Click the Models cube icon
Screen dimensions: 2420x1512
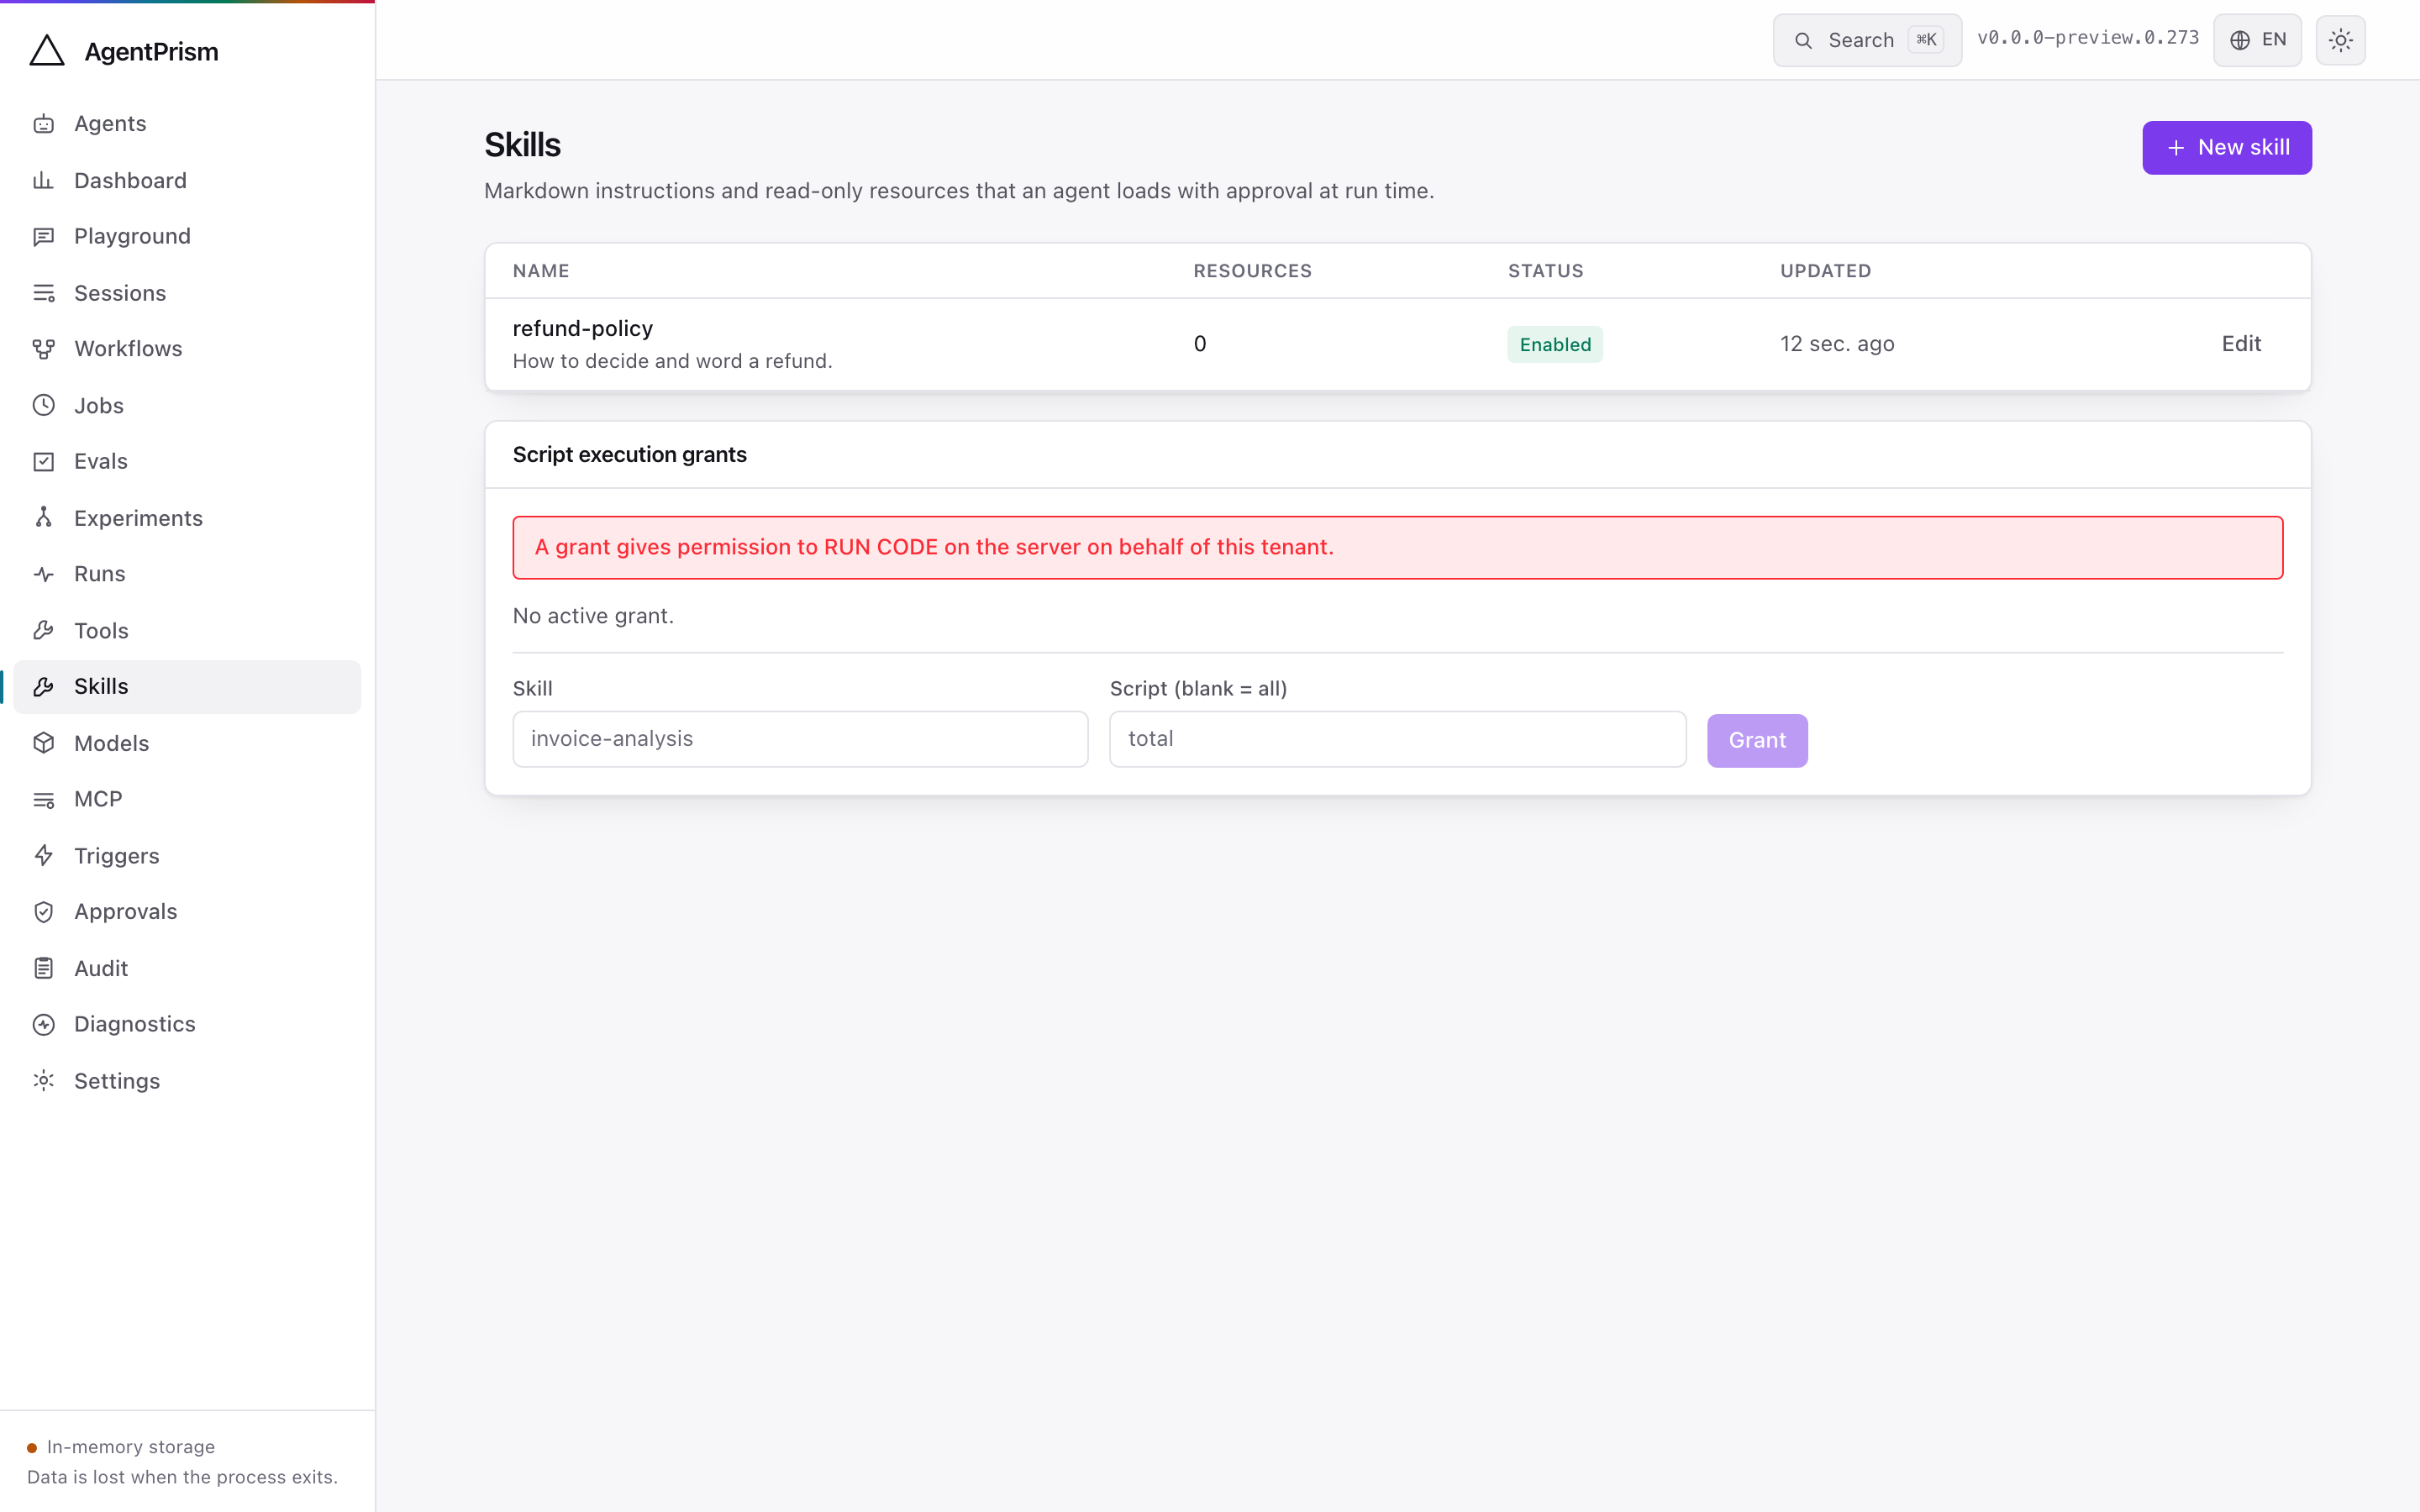point(44,743)
